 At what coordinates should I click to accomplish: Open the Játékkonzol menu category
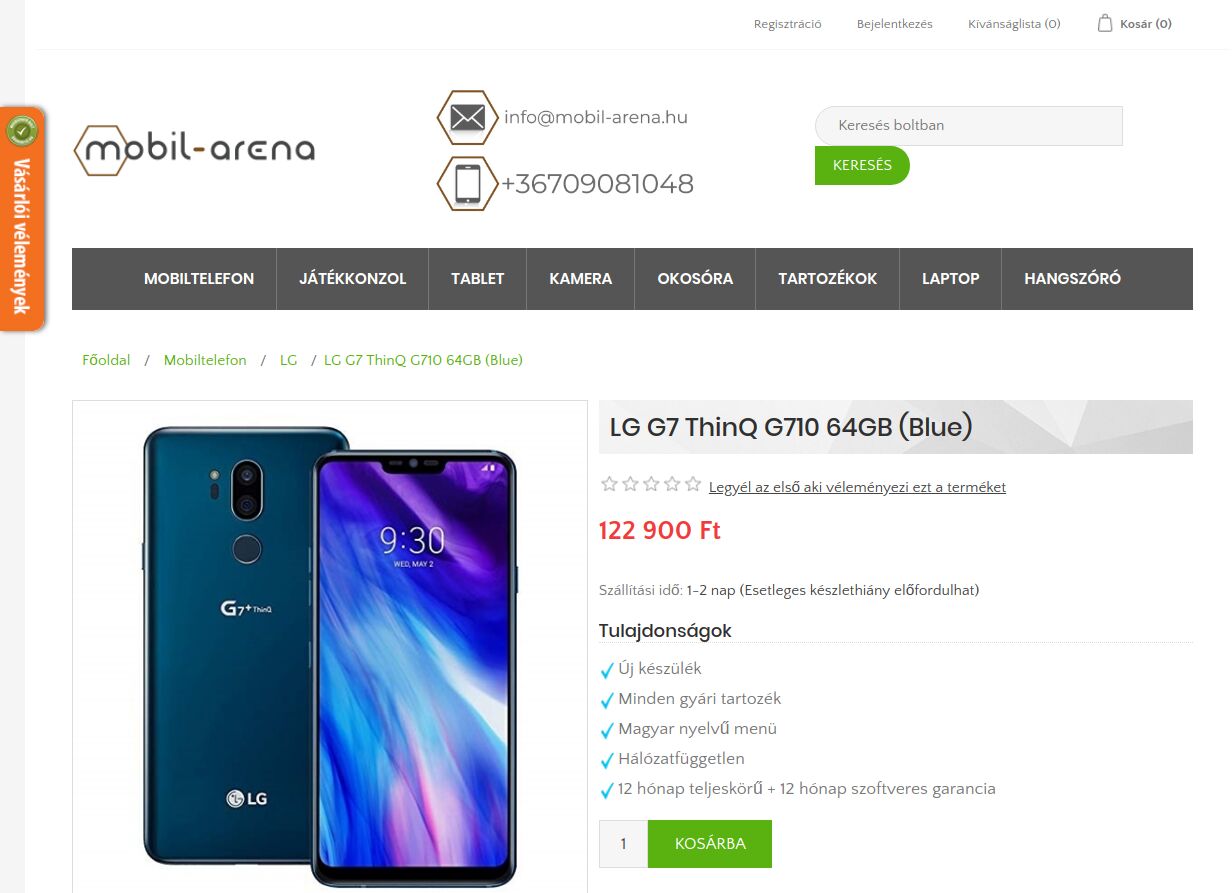352,279
